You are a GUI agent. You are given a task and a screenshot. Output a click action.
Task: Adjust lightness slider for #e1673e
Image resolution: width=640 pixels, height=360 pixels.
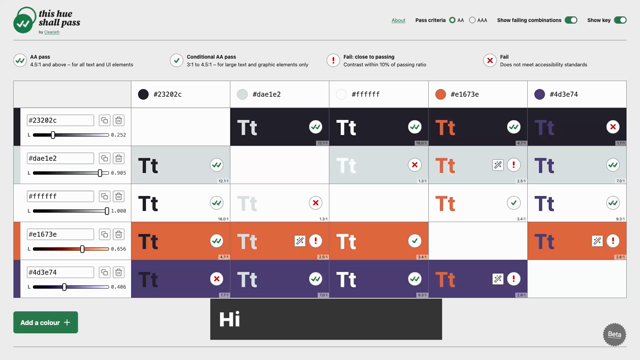coord(71,249)
